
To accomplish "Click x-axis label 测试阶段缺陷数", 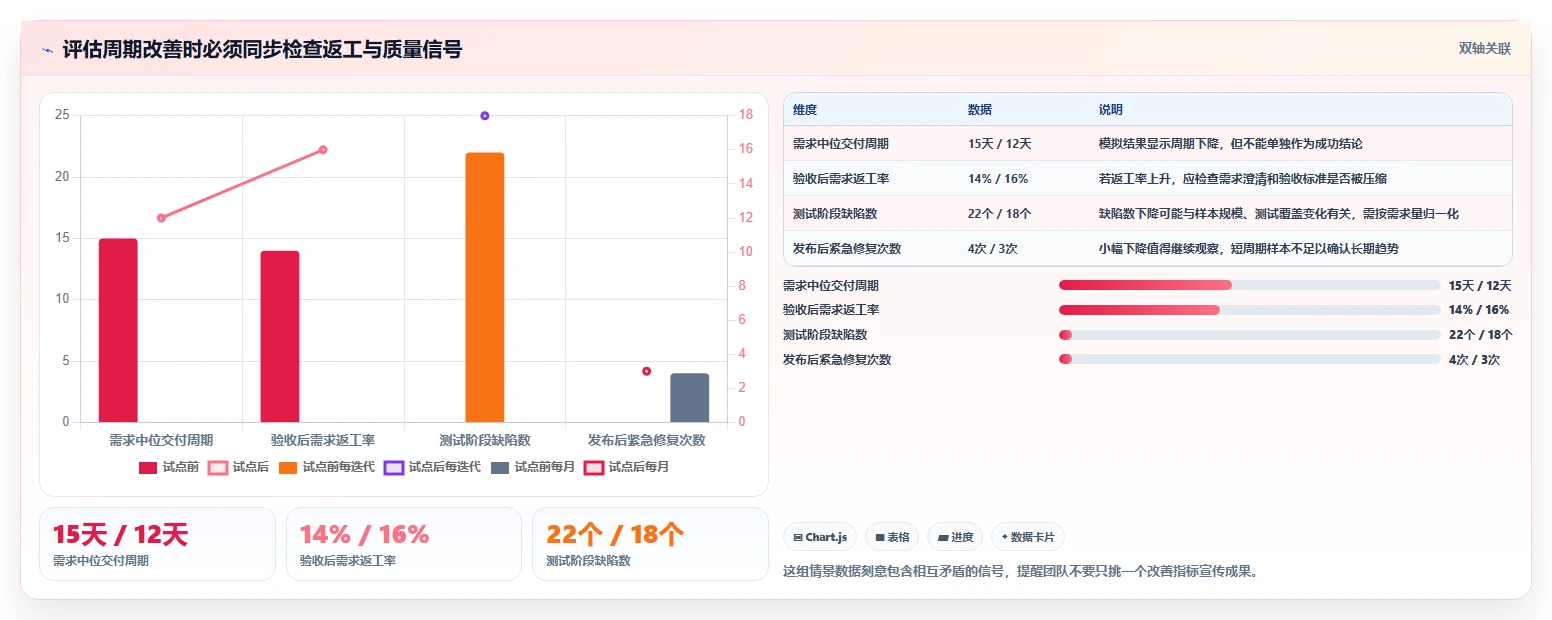I will tap(485, 440).
